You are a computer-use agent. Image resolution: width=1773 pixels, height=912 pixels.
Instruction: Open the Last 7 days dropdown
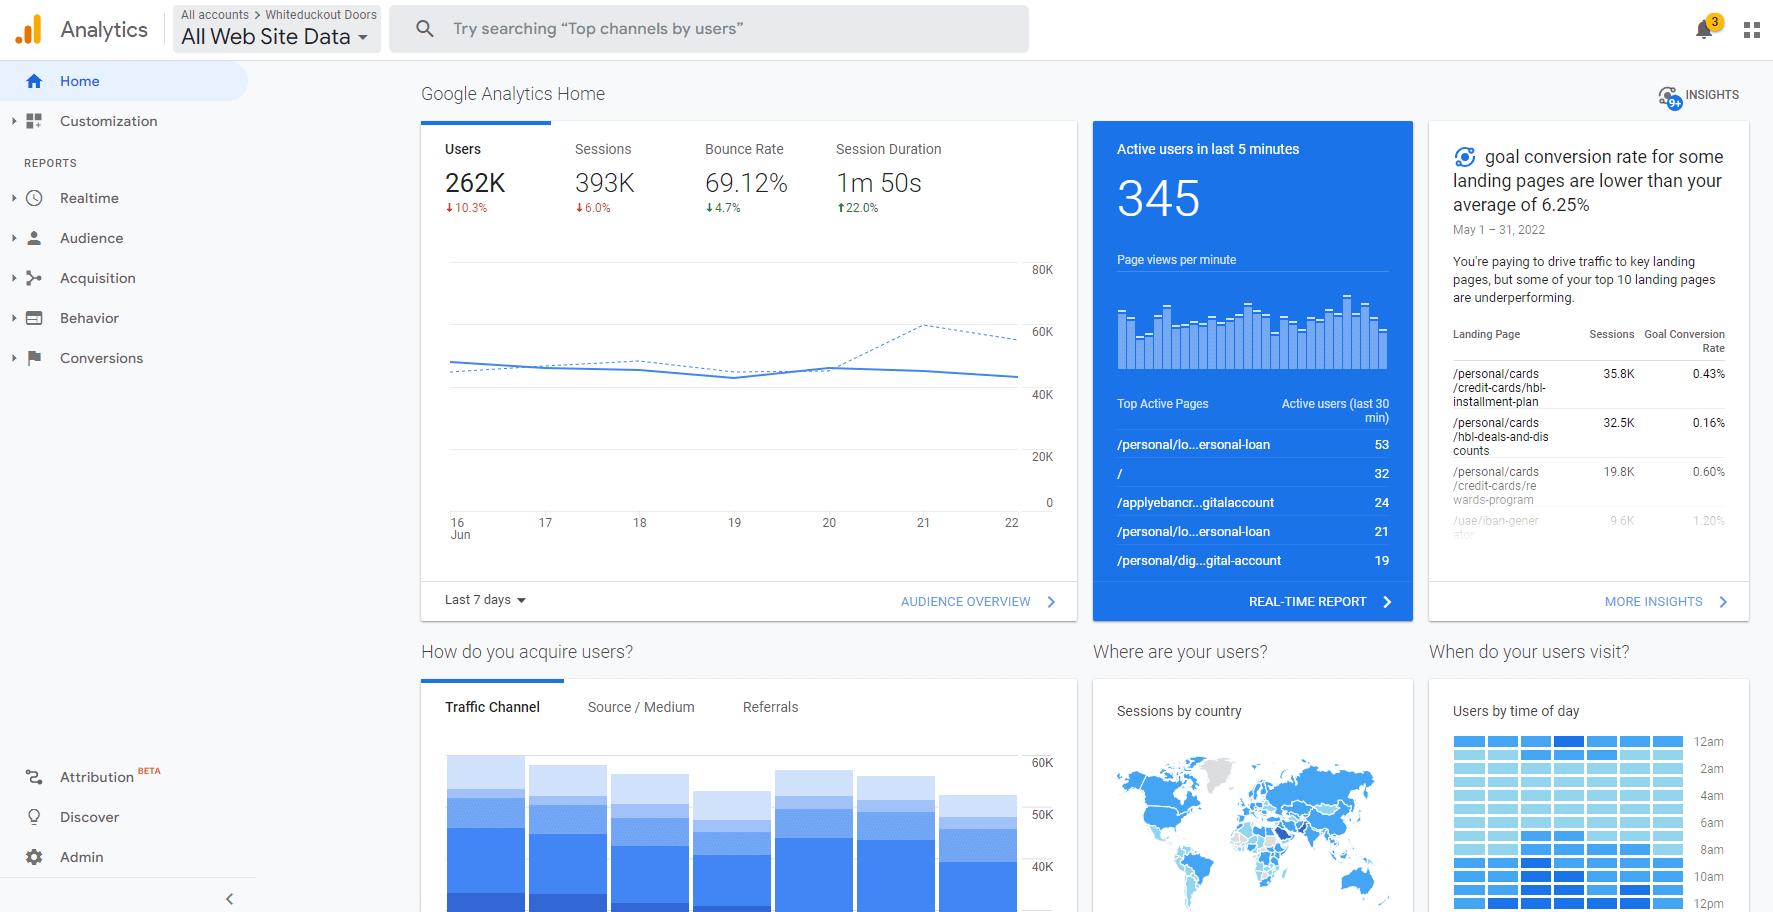click(485, 600)
